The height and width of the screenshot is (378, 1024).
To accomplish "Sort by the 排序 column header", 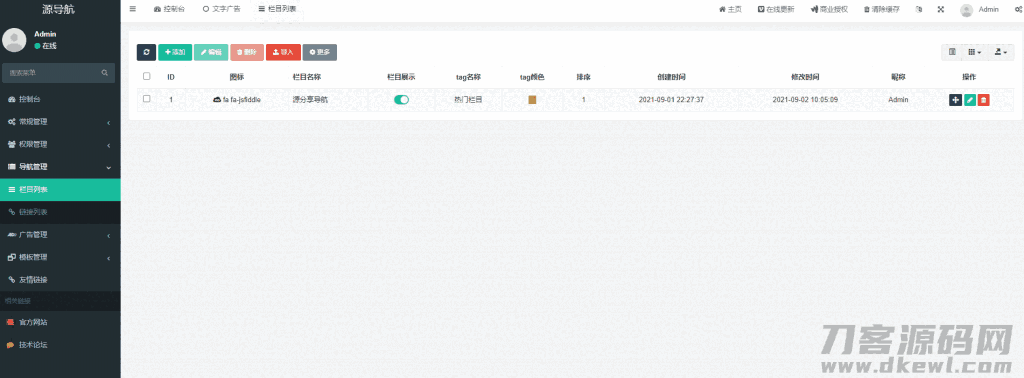I will pyautogui.click(x=583, y=77).
